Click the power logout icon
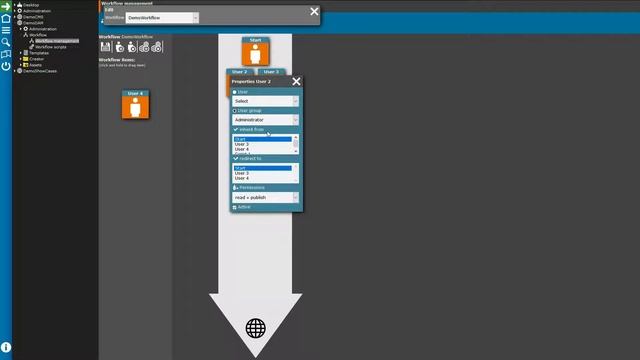 pos(6,66)
